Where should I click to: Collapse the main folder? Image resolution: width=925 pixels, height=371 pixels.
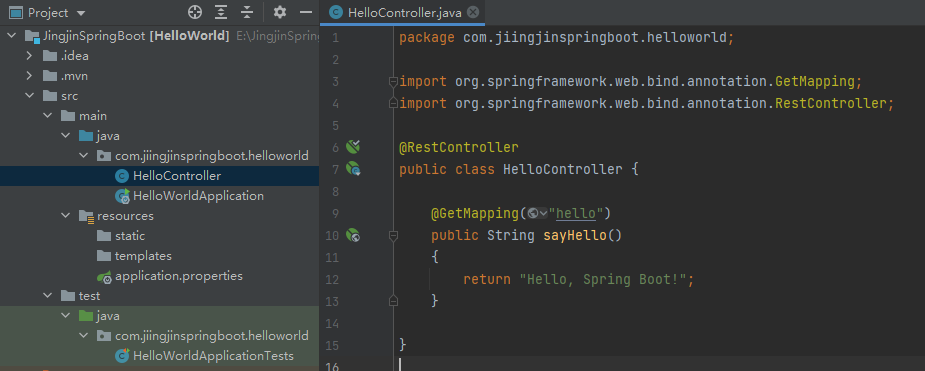(x=47, y=116)
